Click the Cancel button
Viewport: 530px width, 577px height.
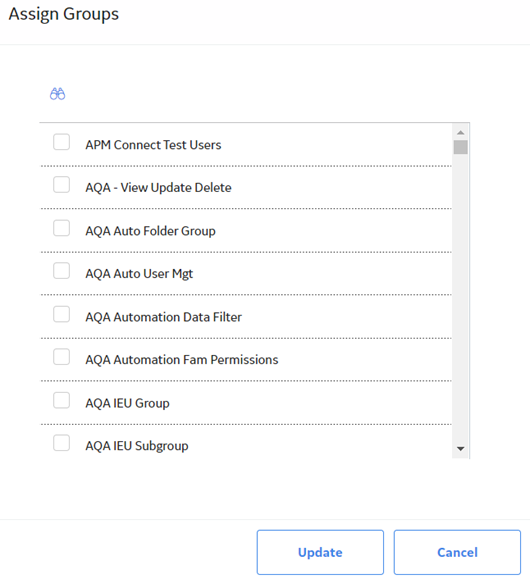click(457, 552)
